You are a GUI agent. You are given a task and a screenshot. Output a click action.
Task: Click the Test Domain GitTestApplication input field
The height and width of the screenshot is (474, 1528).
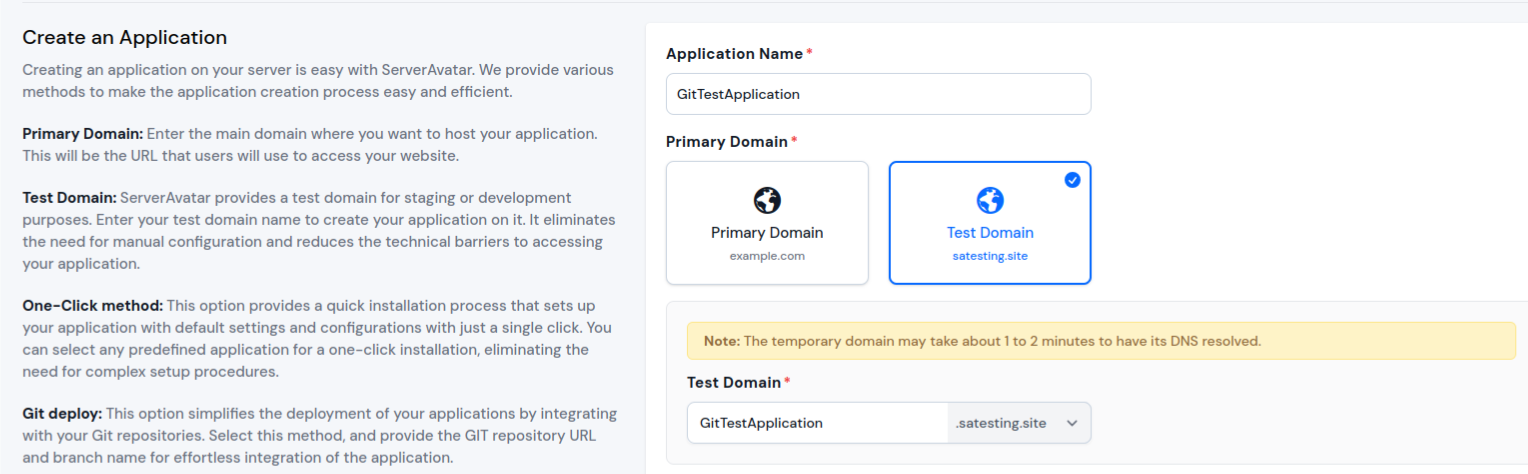pos(817,423)
